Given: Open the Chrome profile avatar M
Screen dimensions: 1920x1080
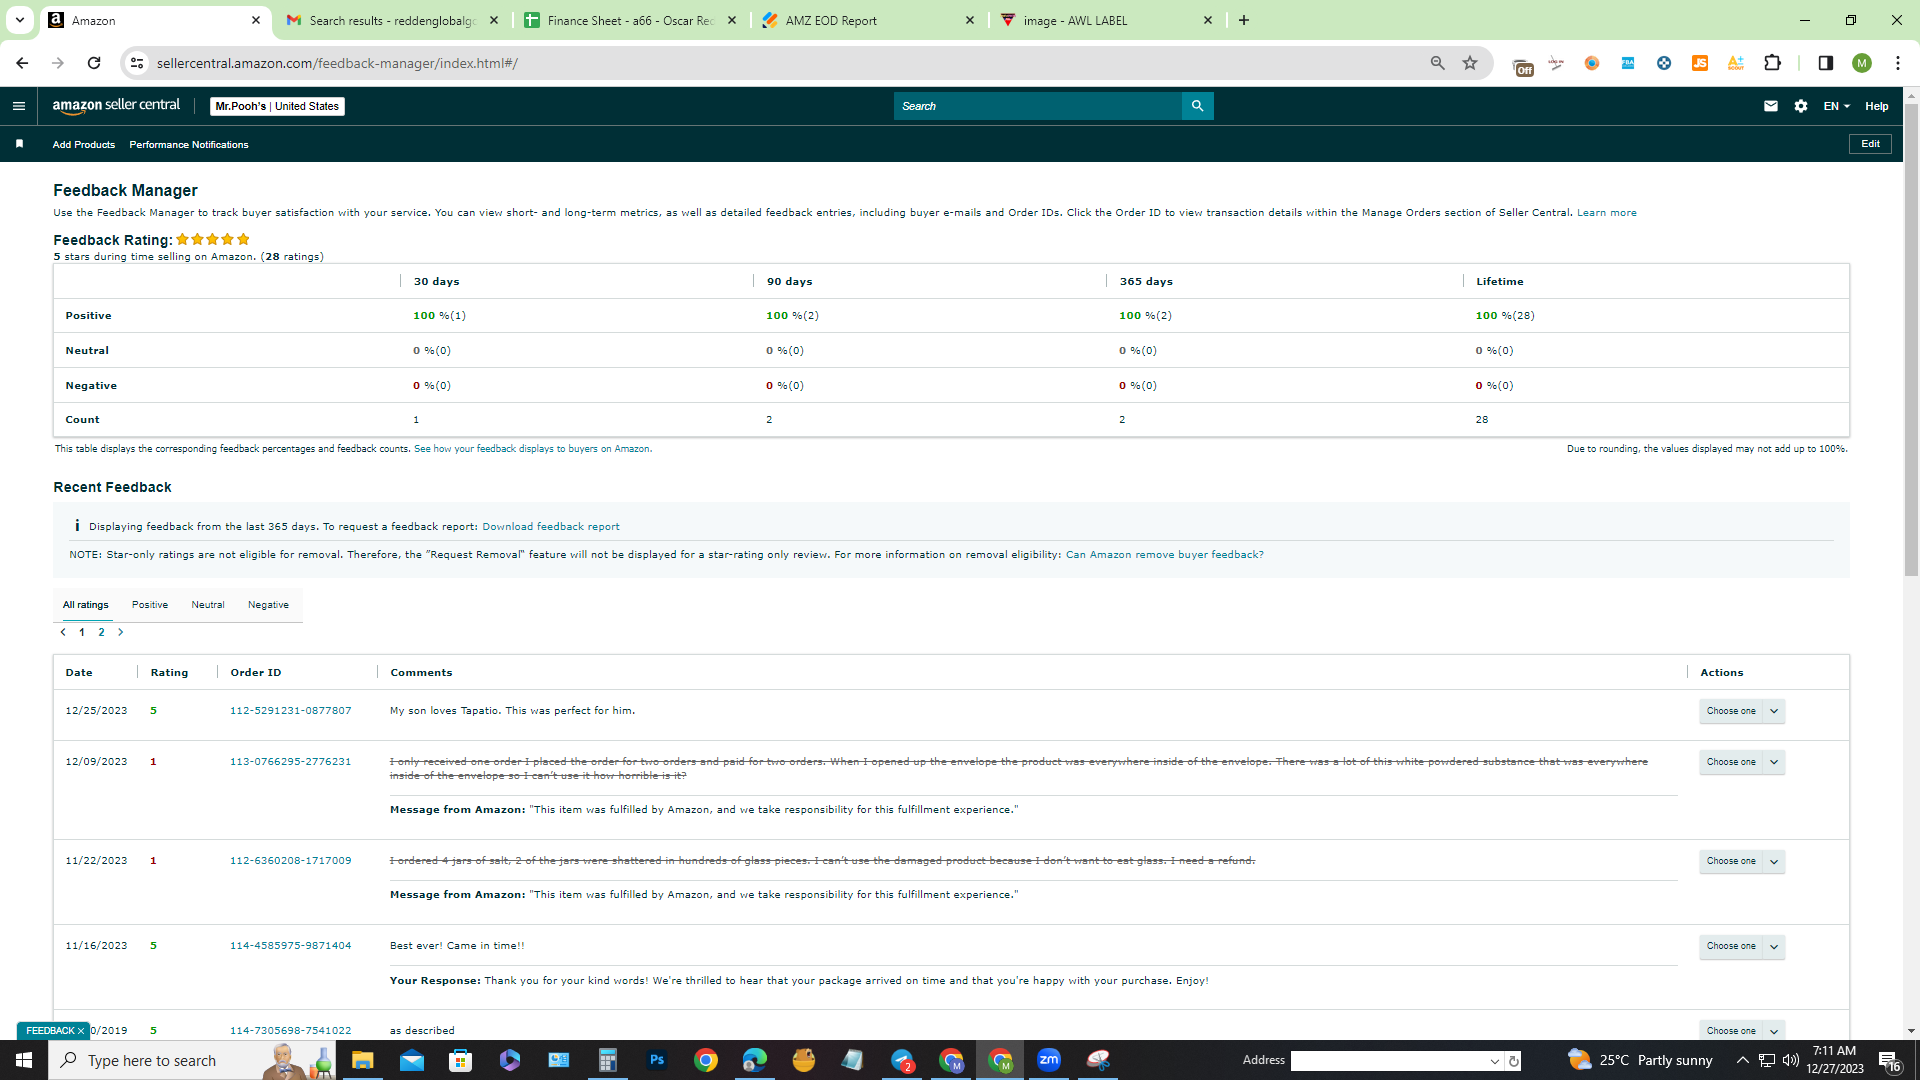Looking at the screenshot, I should (1862, 63).
